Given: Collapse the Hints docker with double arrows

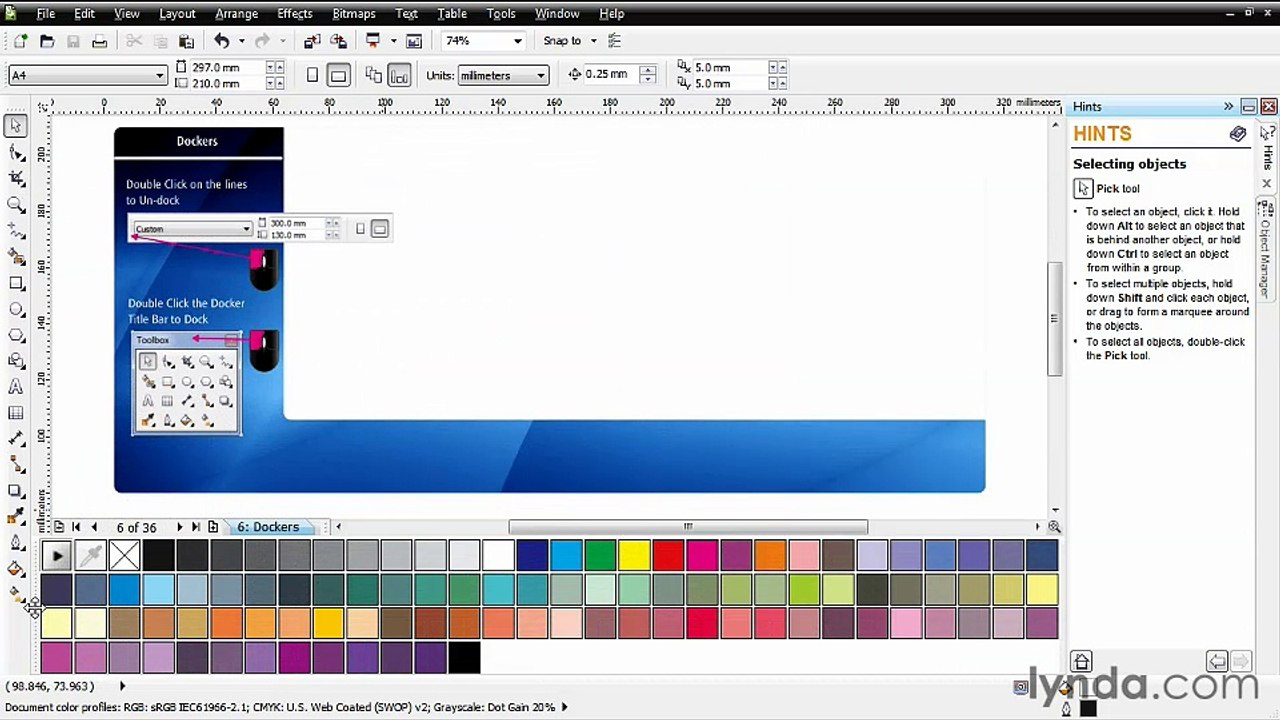Looking at the screenshot, I should (x=1228, y=106).
